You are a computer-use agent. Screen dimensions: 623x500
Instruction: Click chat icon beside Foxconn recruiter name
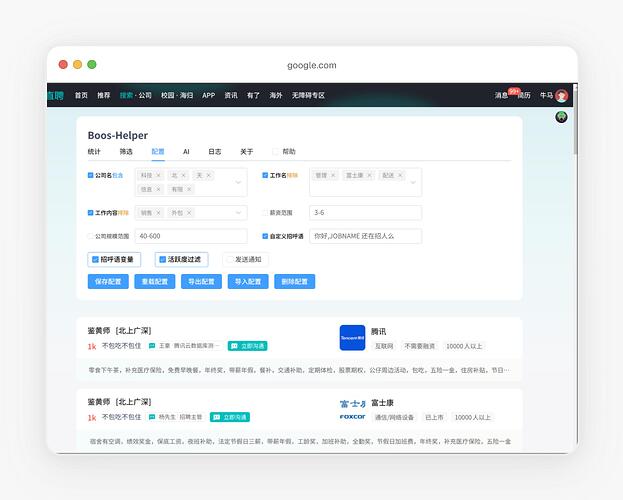152,417
